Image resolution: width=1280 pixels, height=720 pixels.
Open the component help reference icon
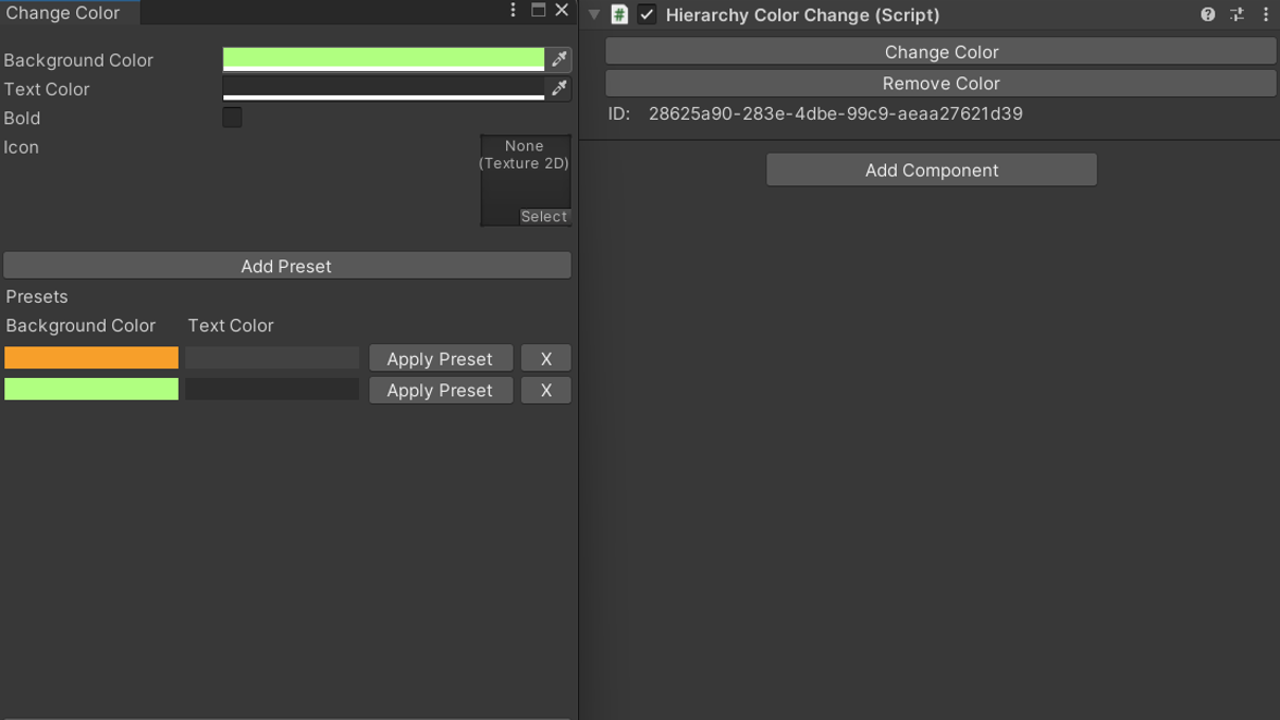(x=1208, y=14)
